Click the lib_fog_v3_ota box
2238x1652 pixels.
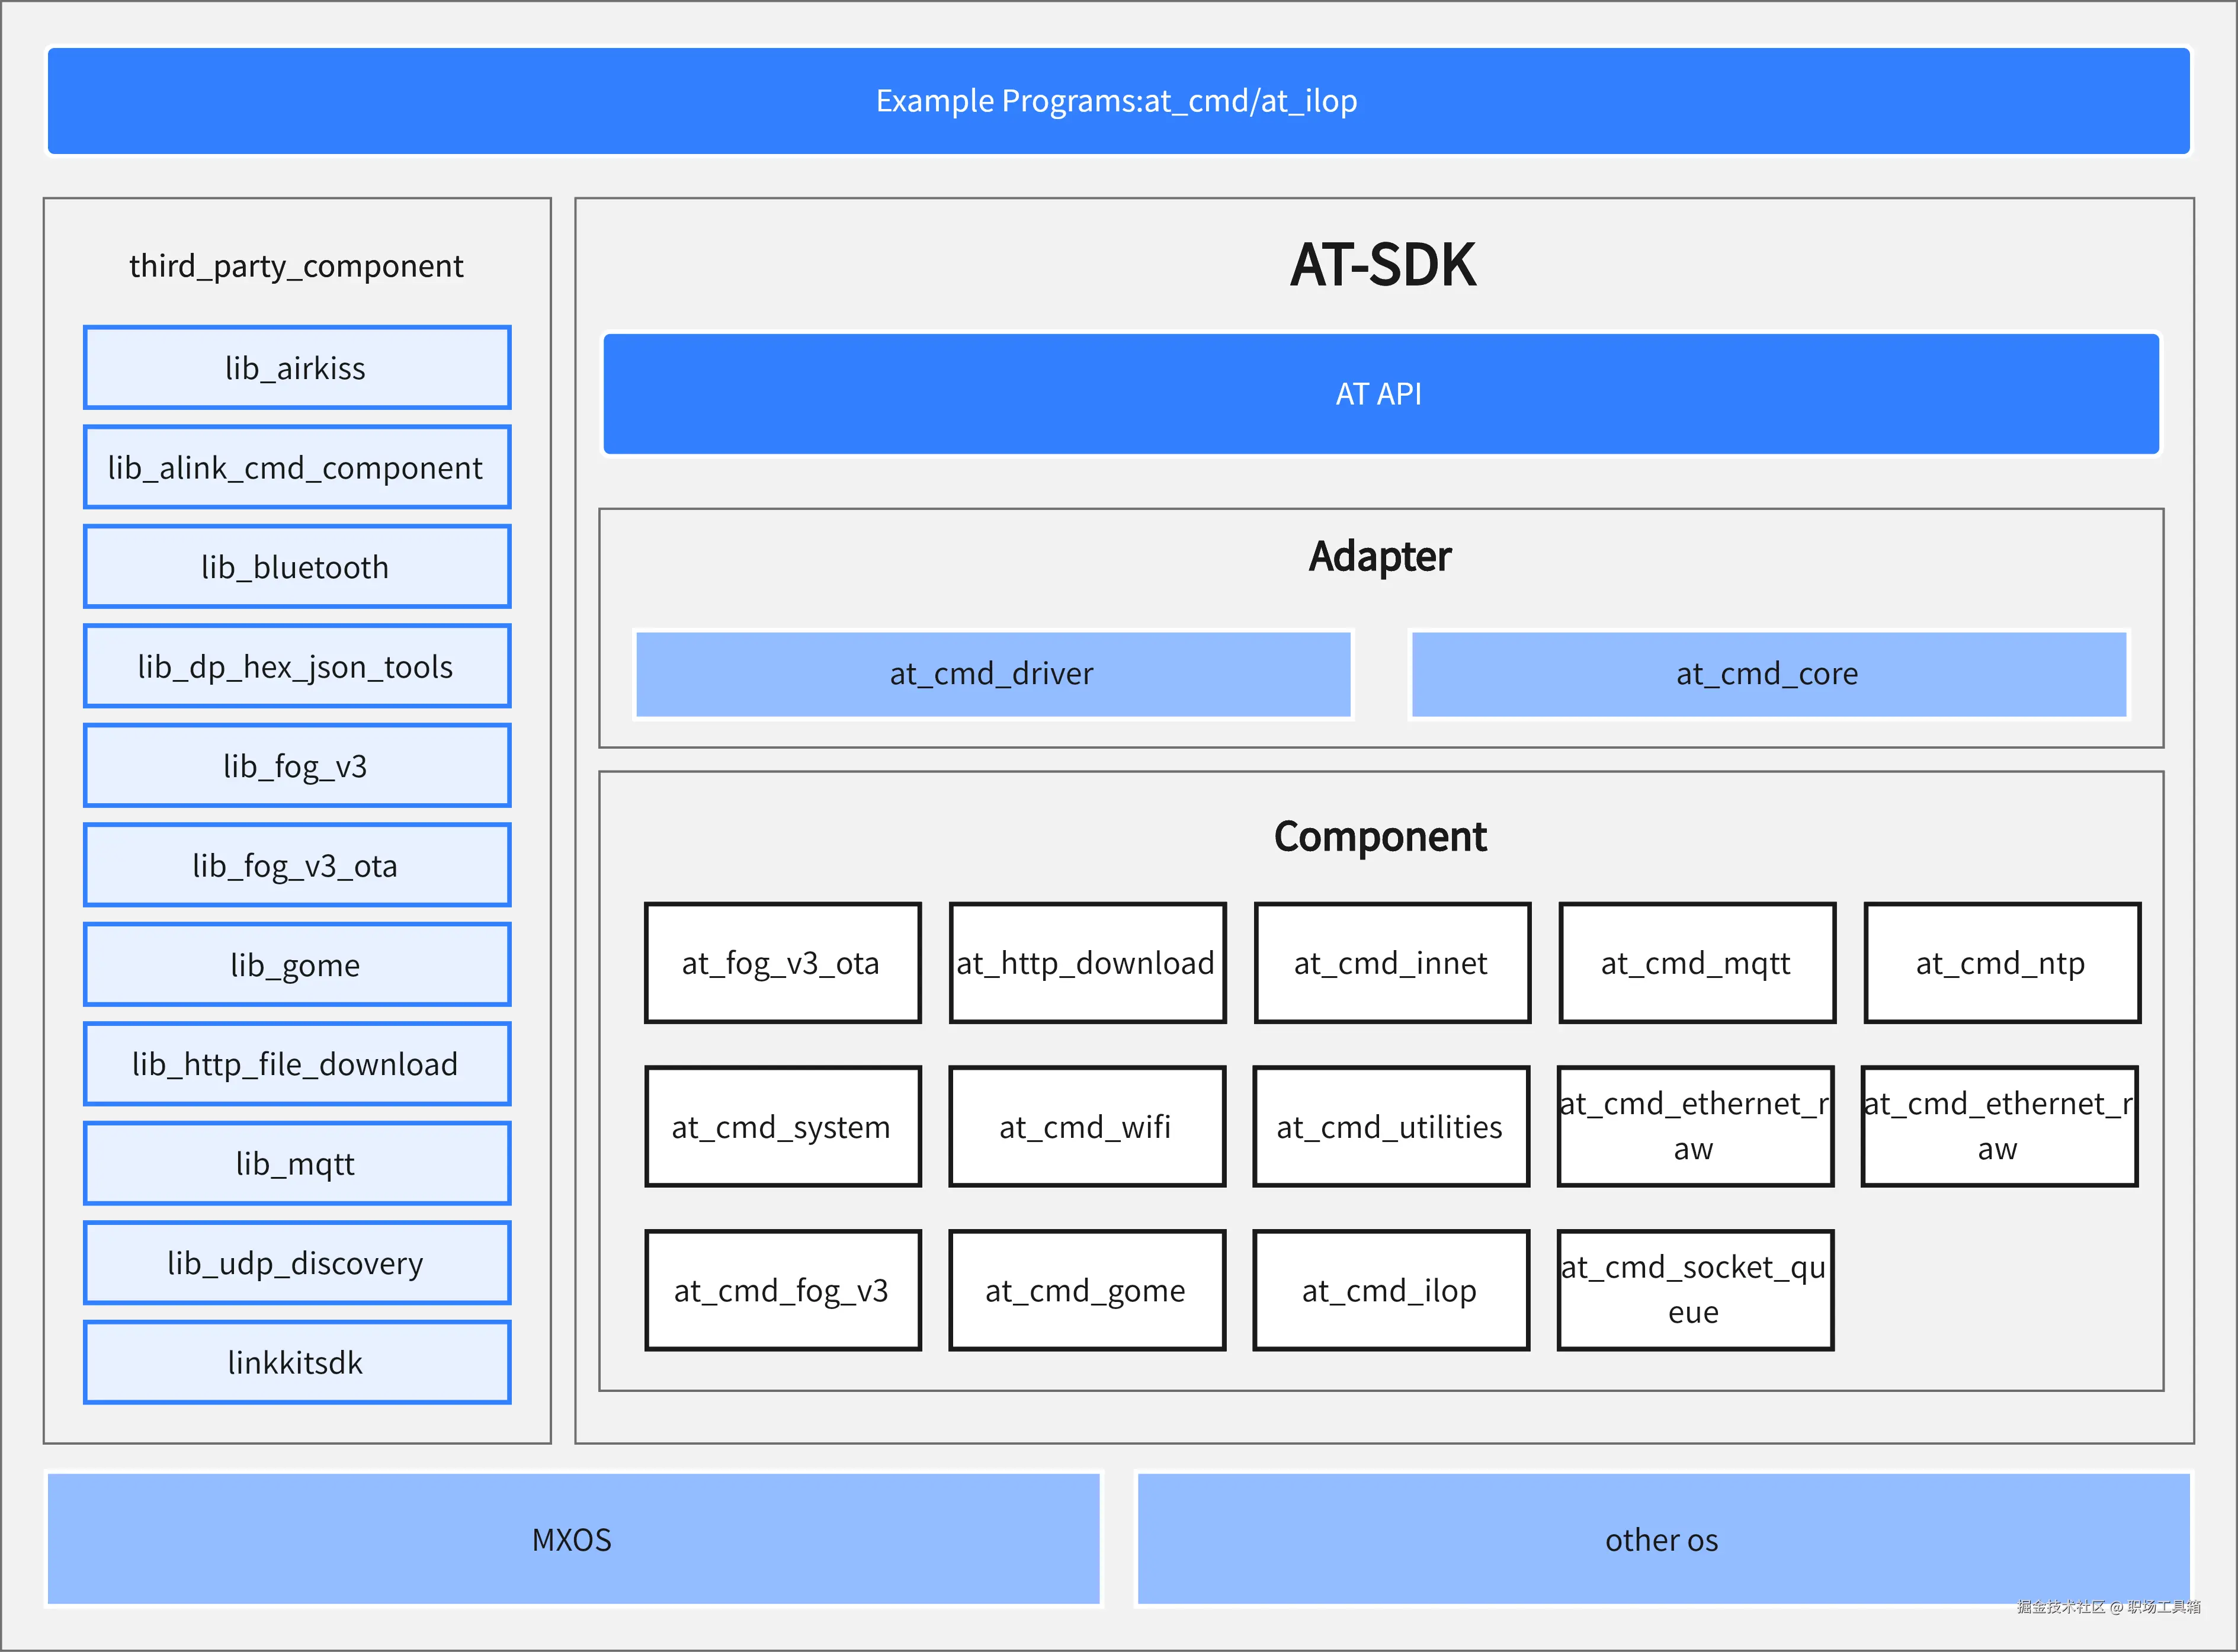pyautogui.click(x=297, y=865)
